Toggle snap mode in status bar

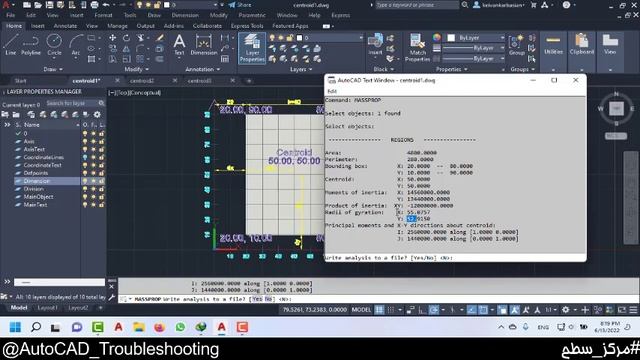(x=391, y=310)
